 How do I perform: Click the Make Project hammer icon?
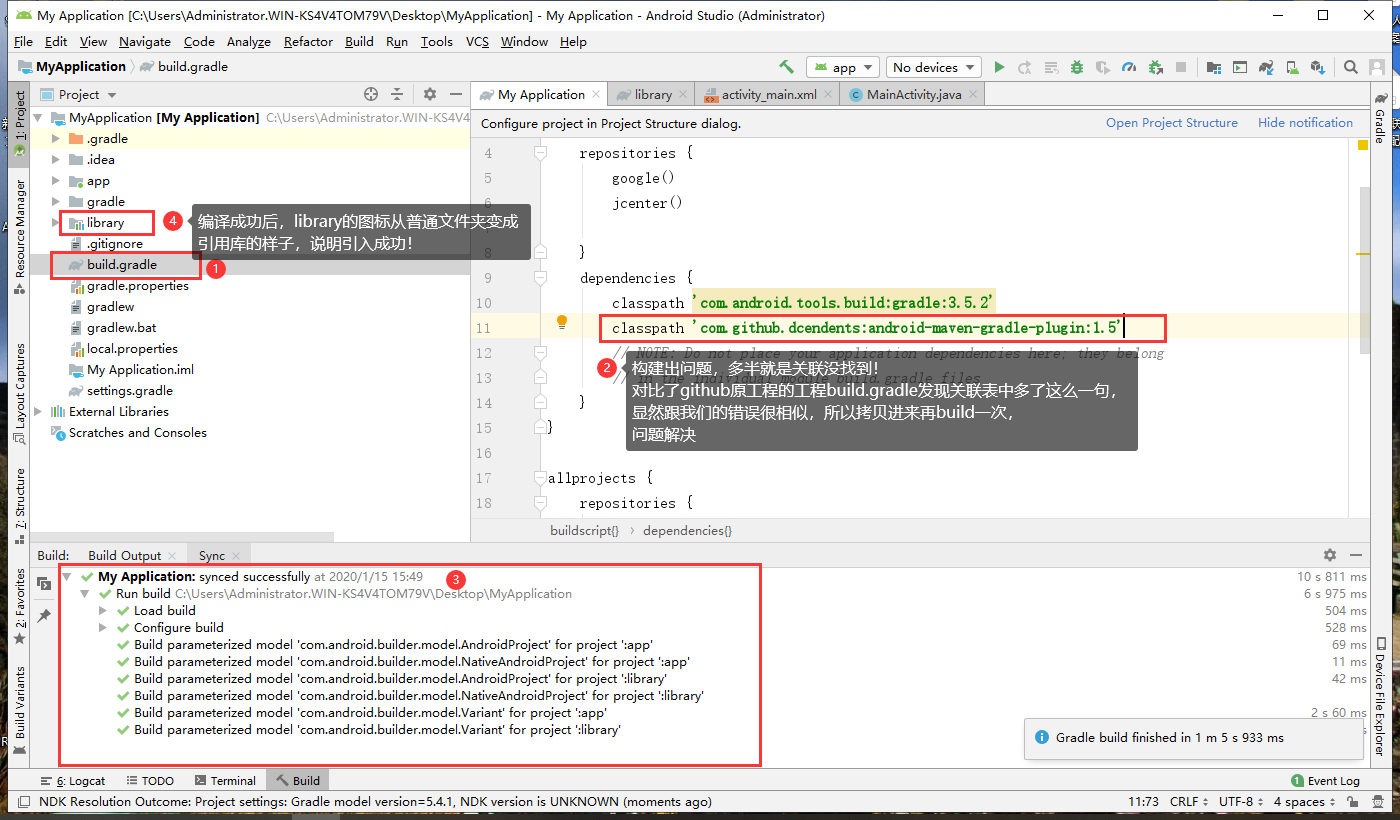[x=787, y=67]
